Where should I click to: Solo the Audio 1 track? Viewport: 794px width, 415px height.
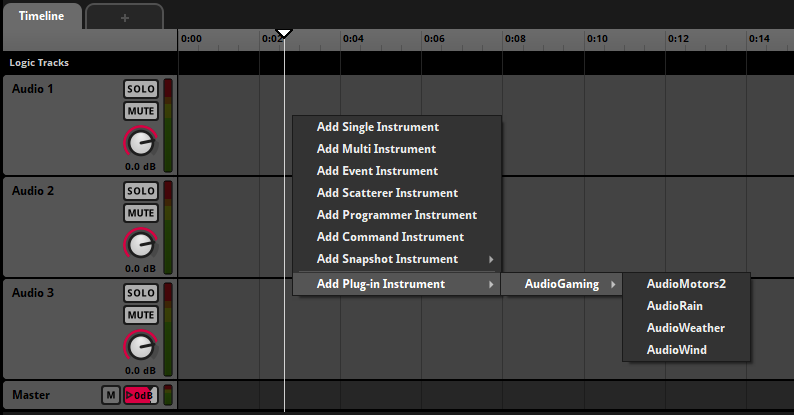141,89
